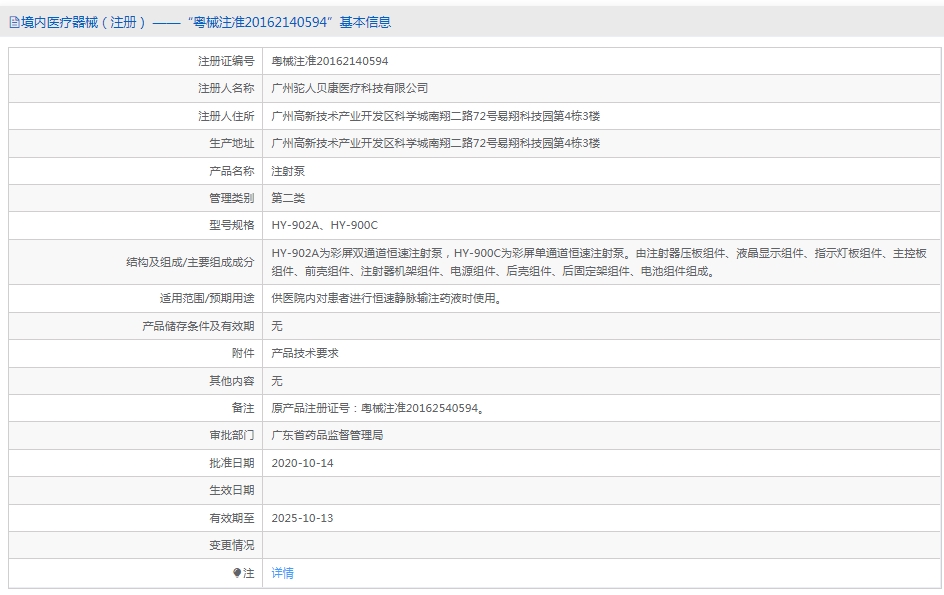Select registrant name 广州驼人贝康医疗科技有限公司
This screenshot has width=944, height=595.
[350, 89]
